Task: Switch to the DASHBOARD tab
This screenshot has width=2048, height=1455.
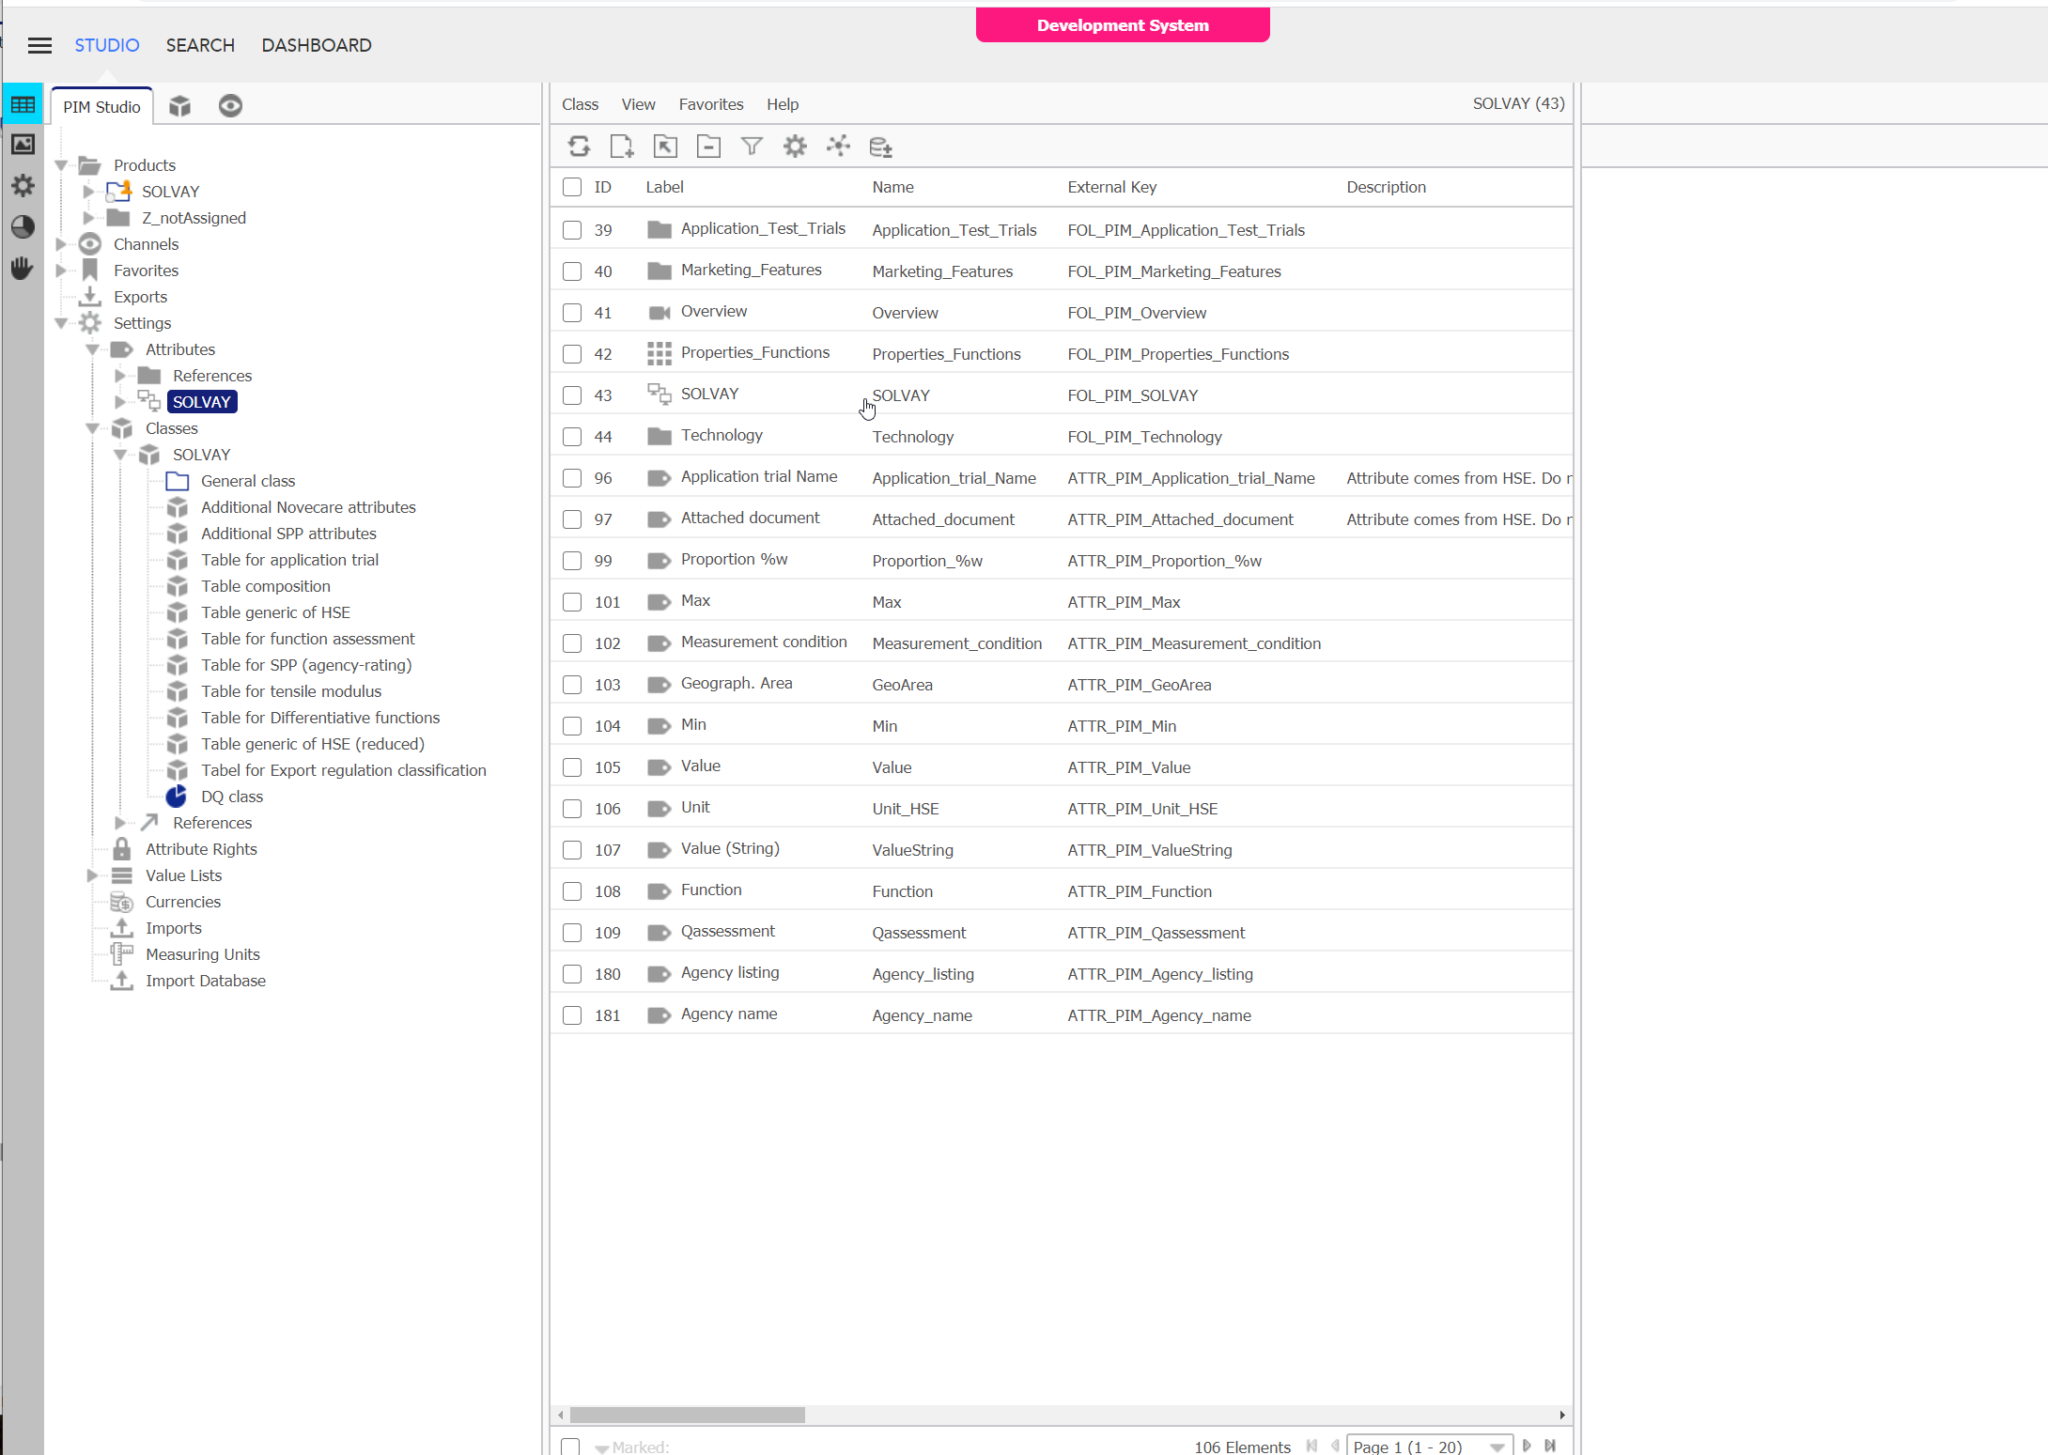Action: [x=316, y=45]
